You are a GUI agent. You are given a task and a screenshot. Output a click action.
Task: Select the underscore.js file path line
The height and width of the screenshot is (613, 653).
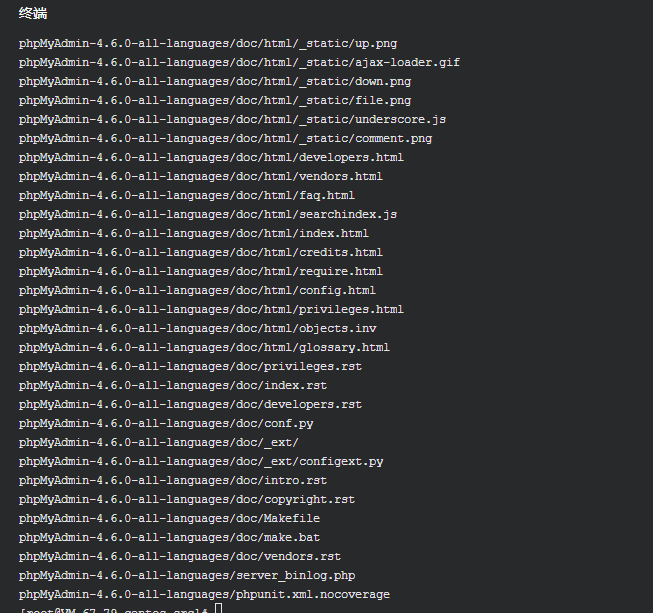click(232, 120)
